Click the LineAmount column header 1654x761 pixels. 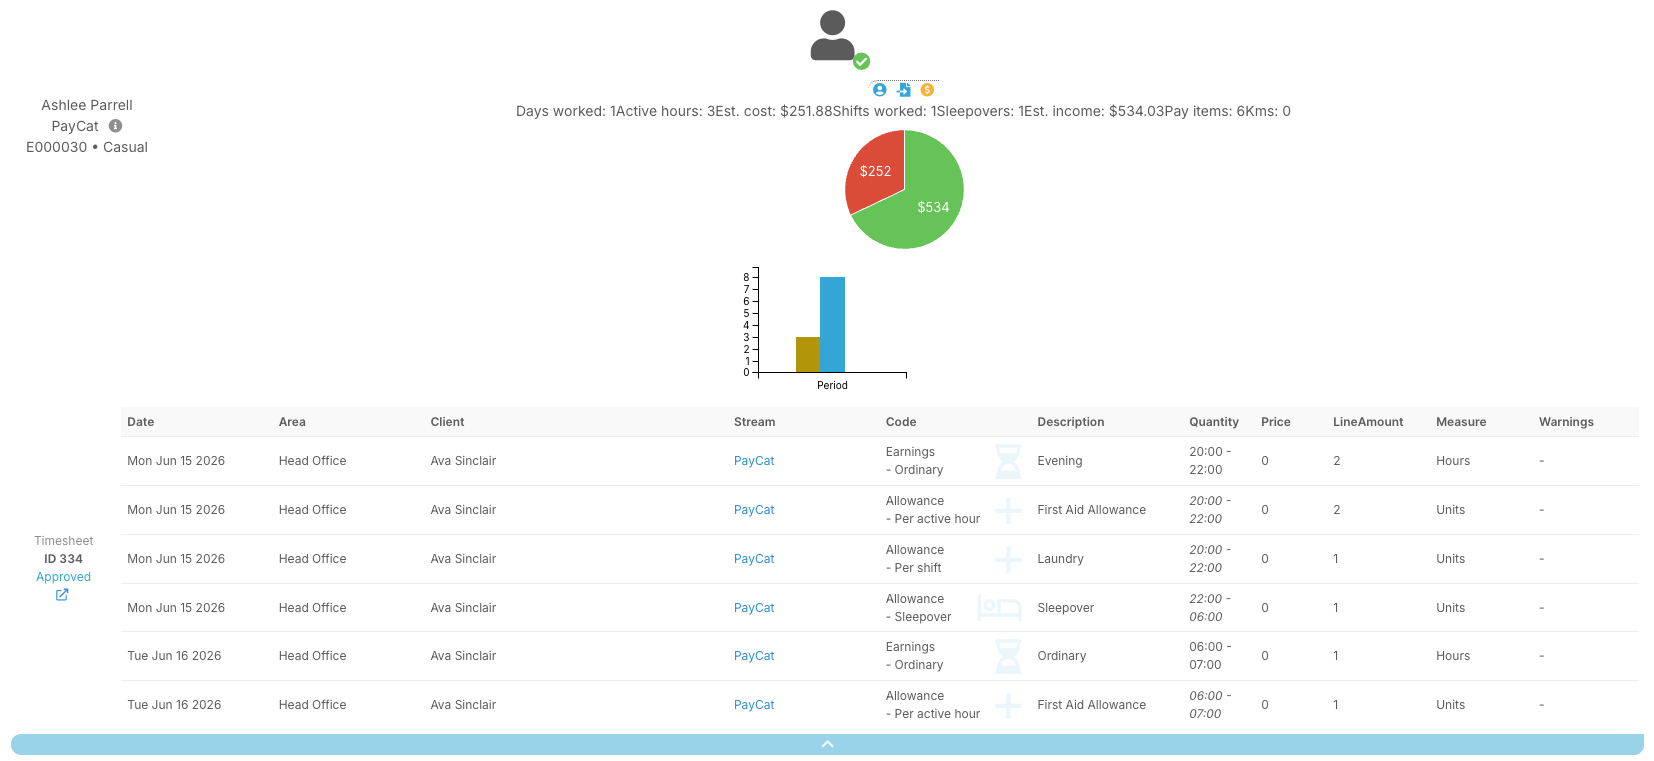tap(1368, 422)
